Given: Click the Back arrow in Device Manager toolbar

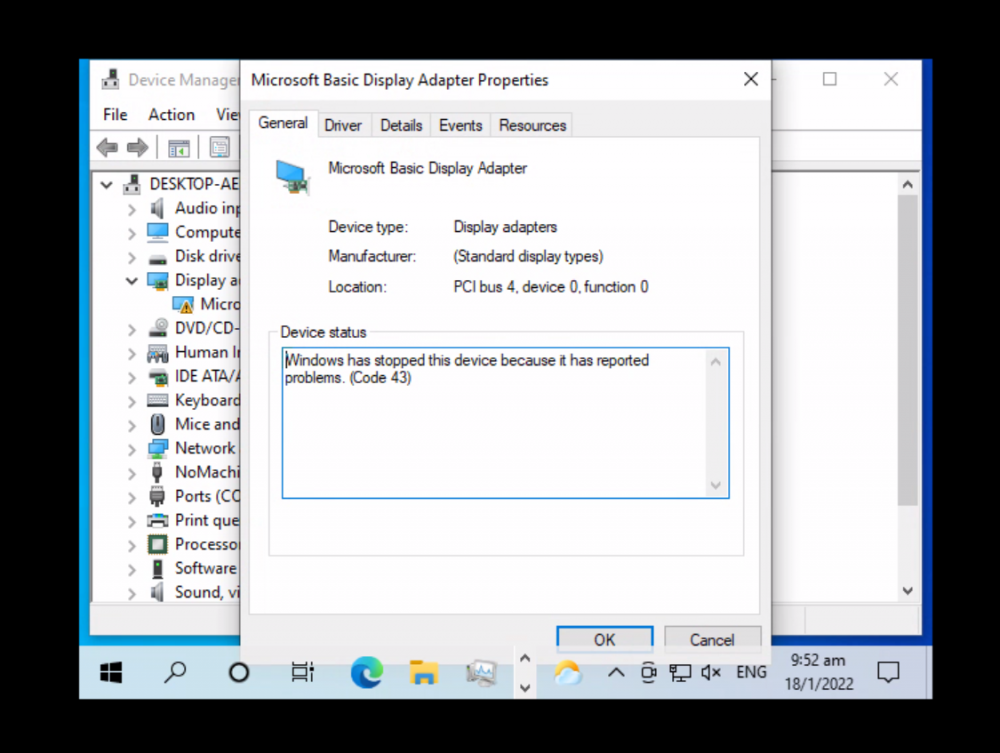Looking at the screenshot, I should point(107,148).
